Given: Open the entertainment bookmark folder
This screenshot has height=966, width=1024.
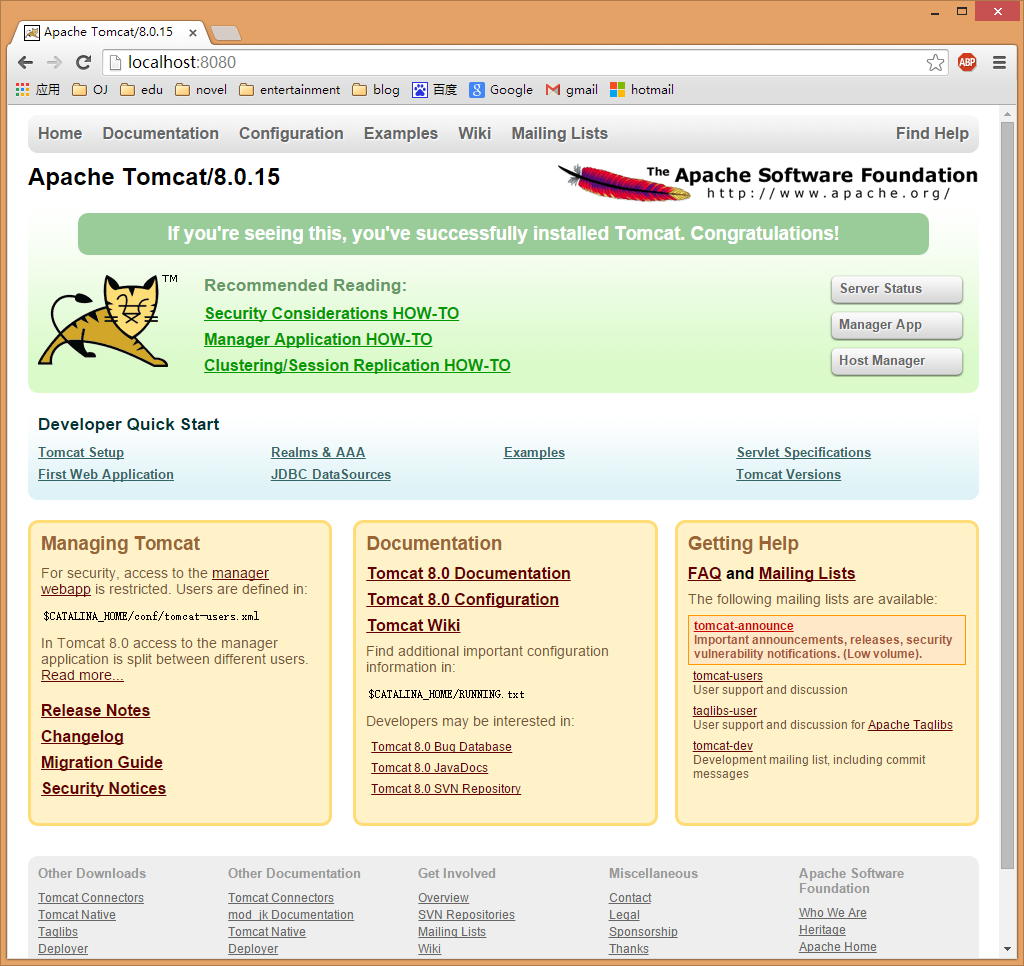Looking at the screenshot, I should [289, 89].
